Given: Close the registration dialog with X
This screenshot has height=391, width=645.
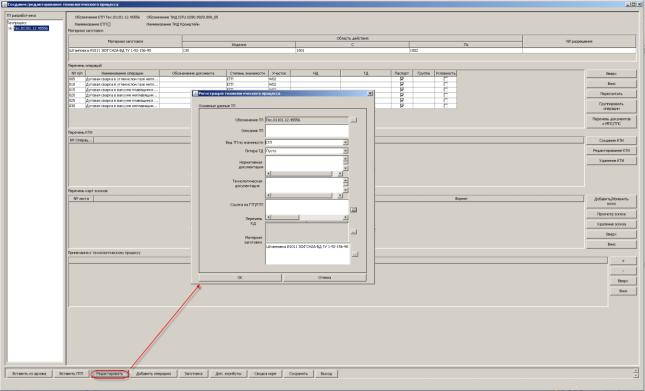Looking at the screenshot, I should coord(370,93).
